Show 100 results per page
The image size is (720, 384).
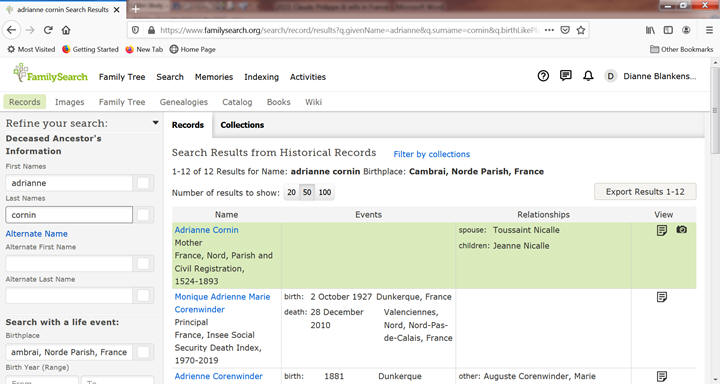325,192
